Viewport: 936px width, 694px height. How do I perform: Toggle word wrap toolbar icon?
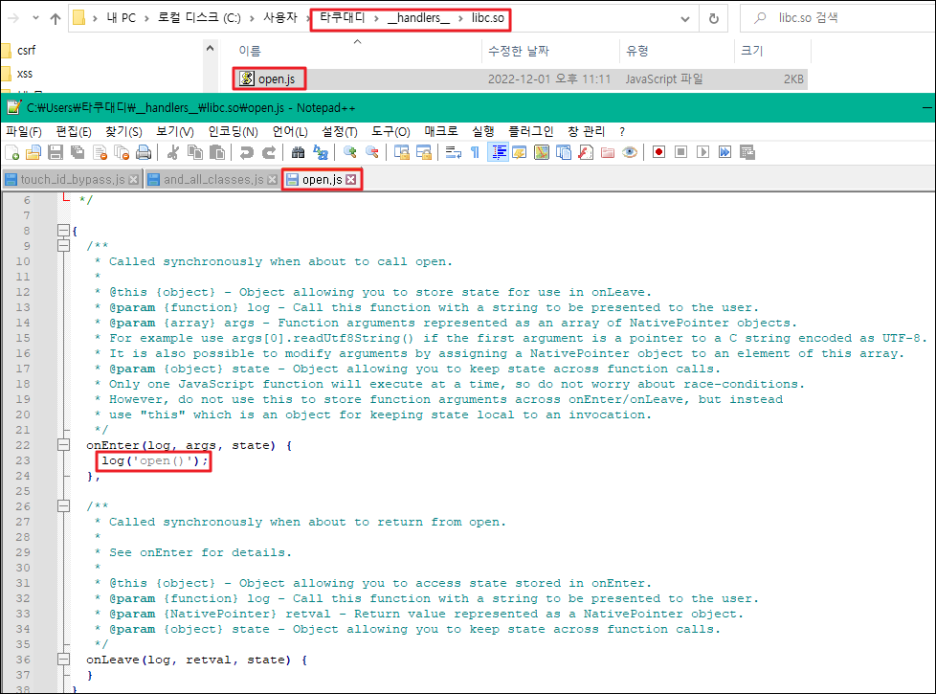coord(453,153)
